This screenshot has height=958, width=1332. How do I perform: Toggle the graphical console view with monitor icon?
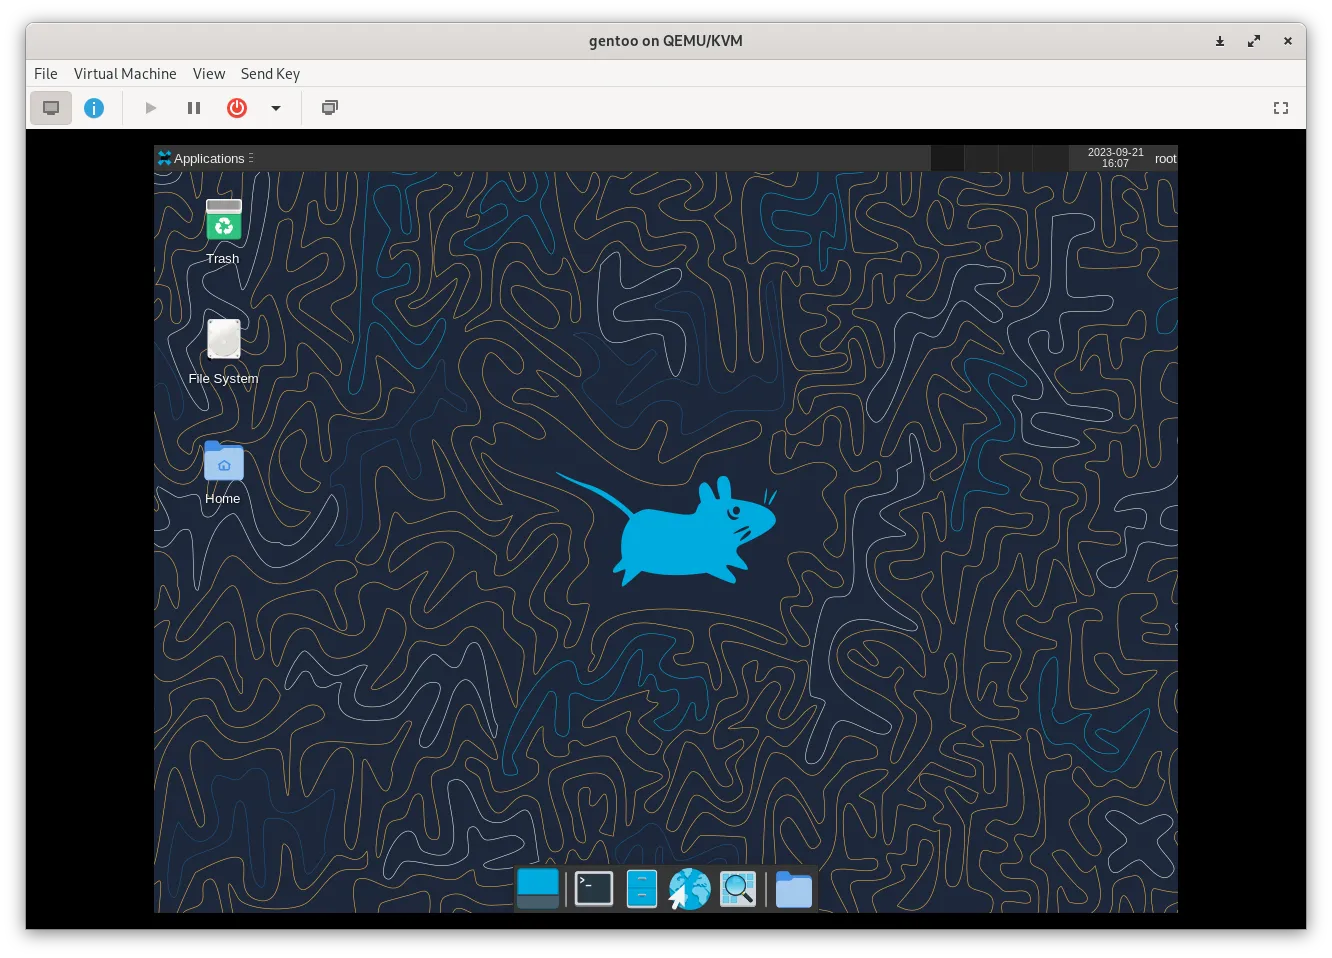pyautogui.click(x=51, y=108)
